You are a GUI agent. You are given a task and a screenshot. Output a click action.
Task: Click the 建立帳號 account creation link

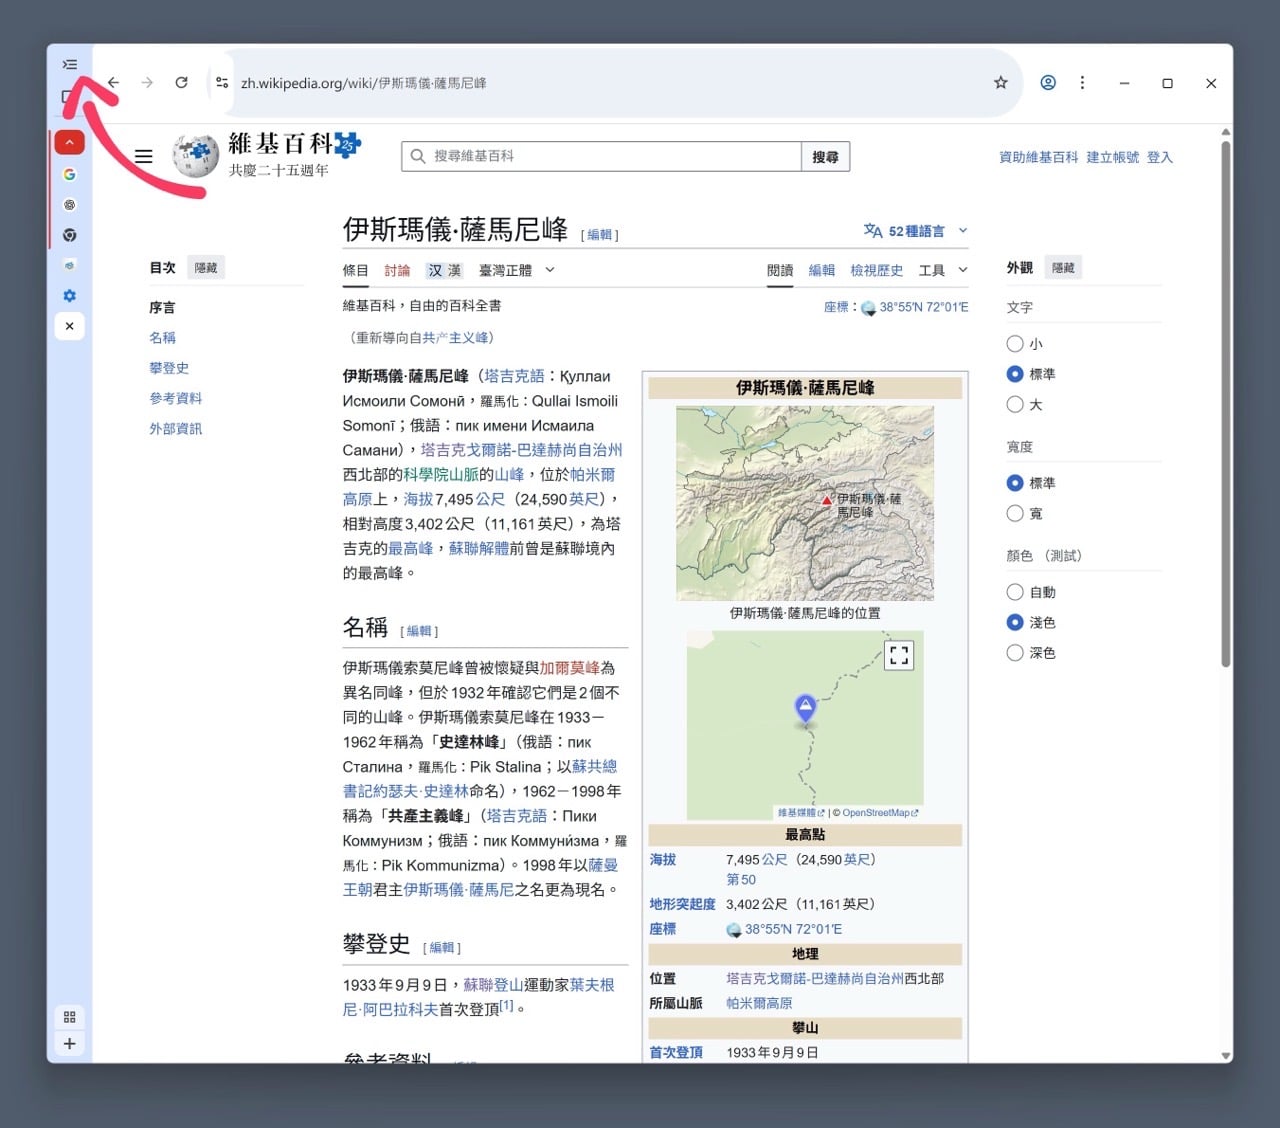click(x=1111, y=157)
